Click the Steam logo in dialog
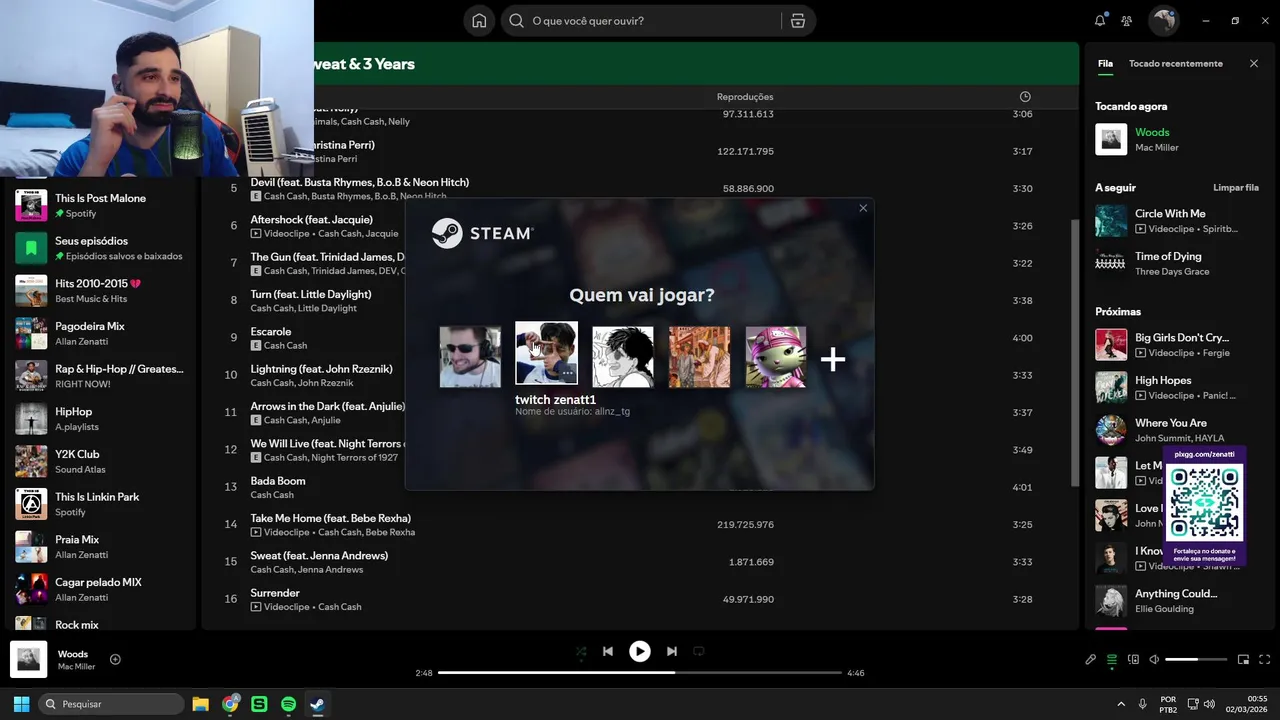The width and height of the screenshot is (1280, 720). (x=482, y=233)
